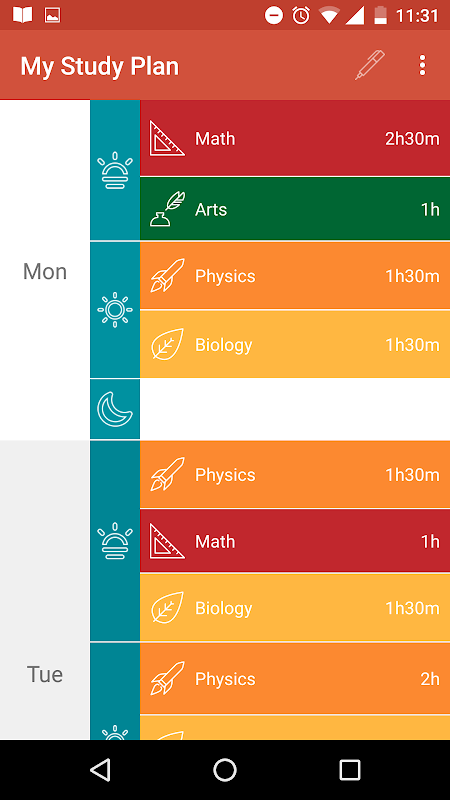Select the Mon day label
The image size is (450, 800).
[x=45, y=271]
